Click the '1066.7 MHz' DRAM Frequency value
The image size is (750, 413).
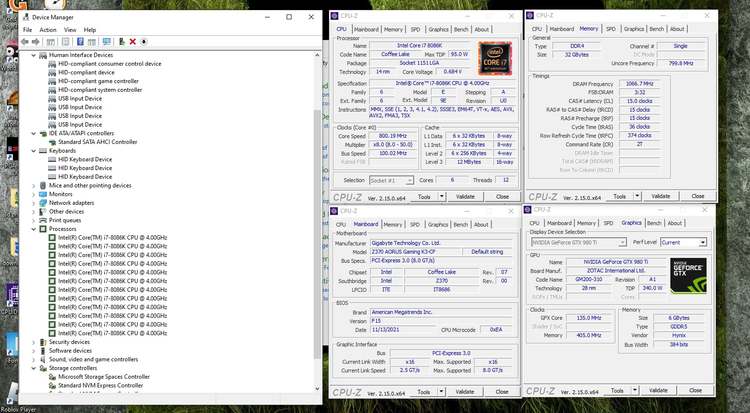(x=640, y=84)
